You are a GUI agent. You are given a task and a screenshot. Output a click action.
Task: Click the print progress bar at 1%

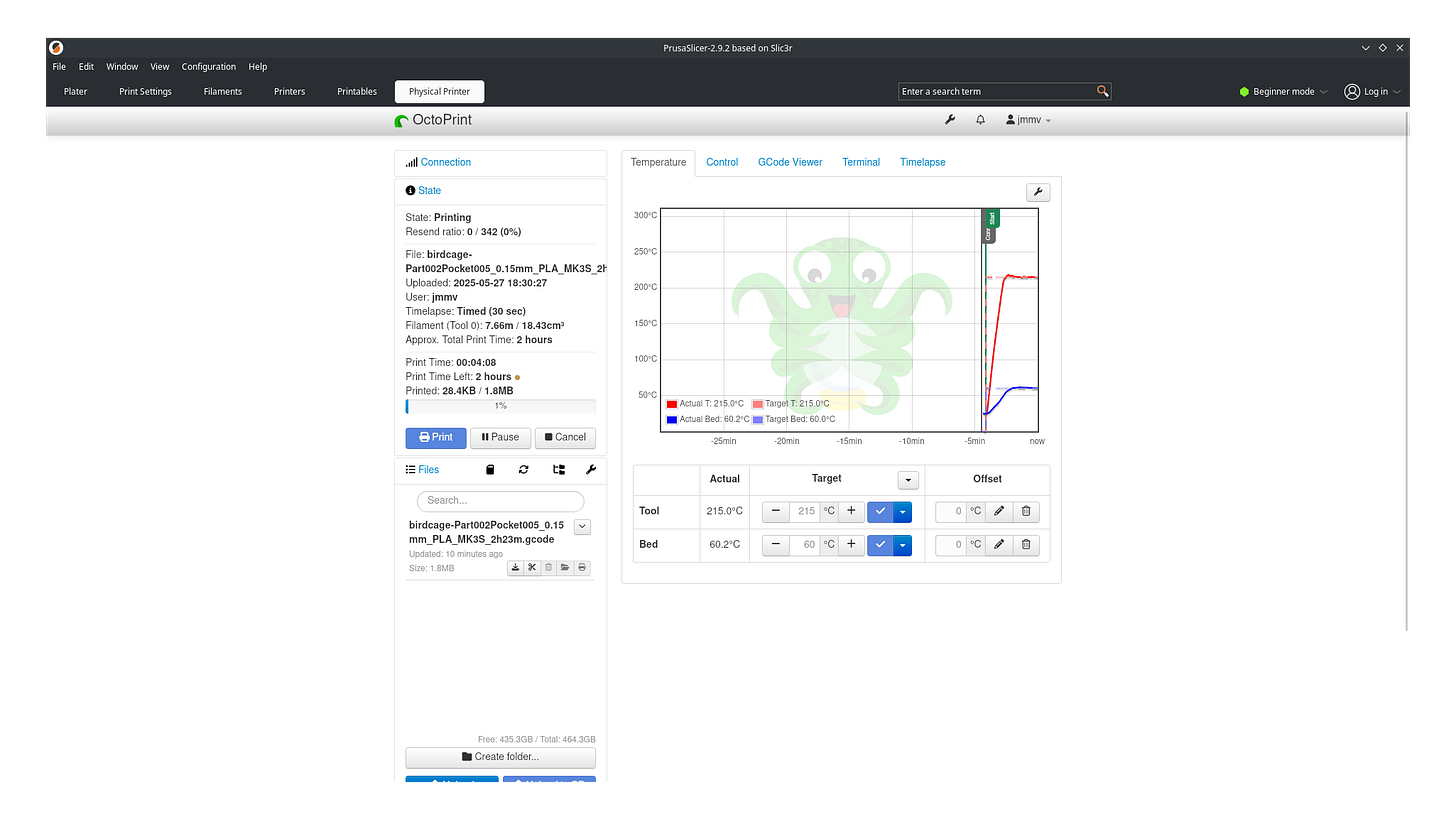[x=500, y=406]
